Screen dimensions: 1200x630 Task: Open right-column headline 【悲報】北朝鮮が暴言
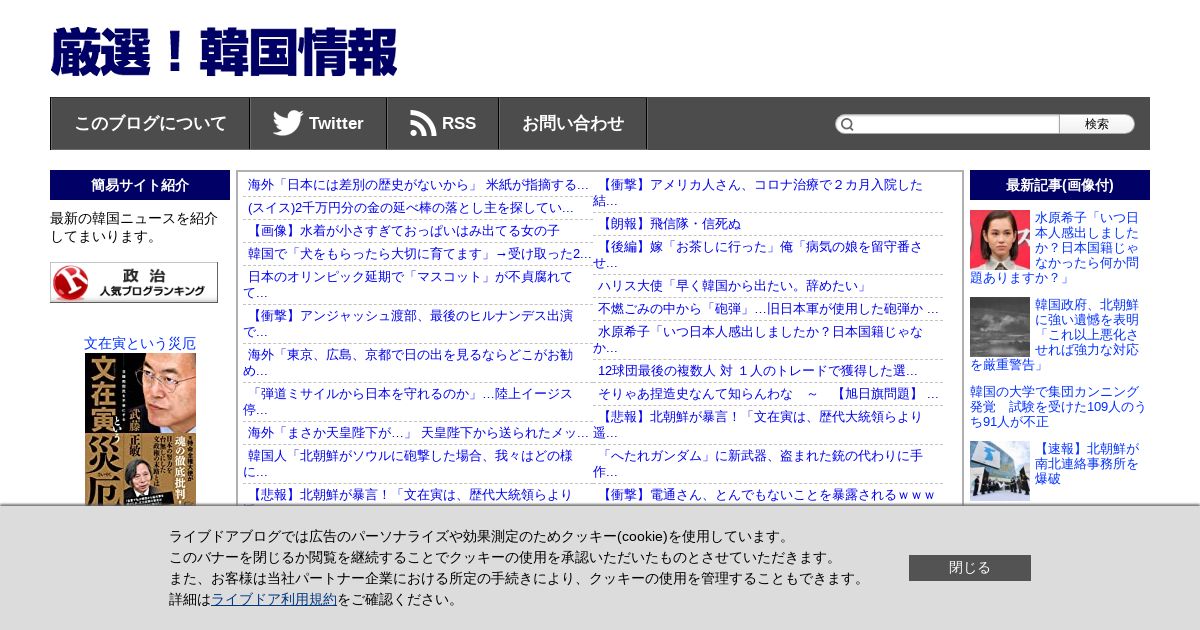click(758, 425)
